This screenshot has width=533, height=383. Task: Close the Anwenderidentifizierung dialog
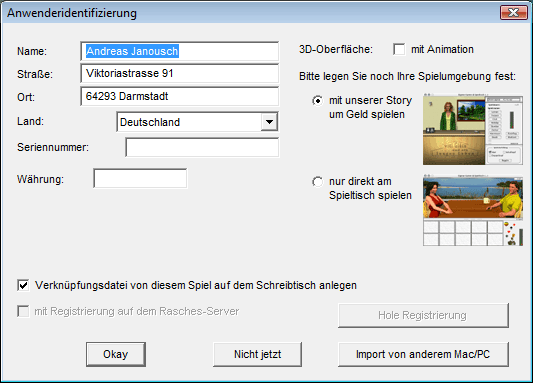[x=513, y=13]
